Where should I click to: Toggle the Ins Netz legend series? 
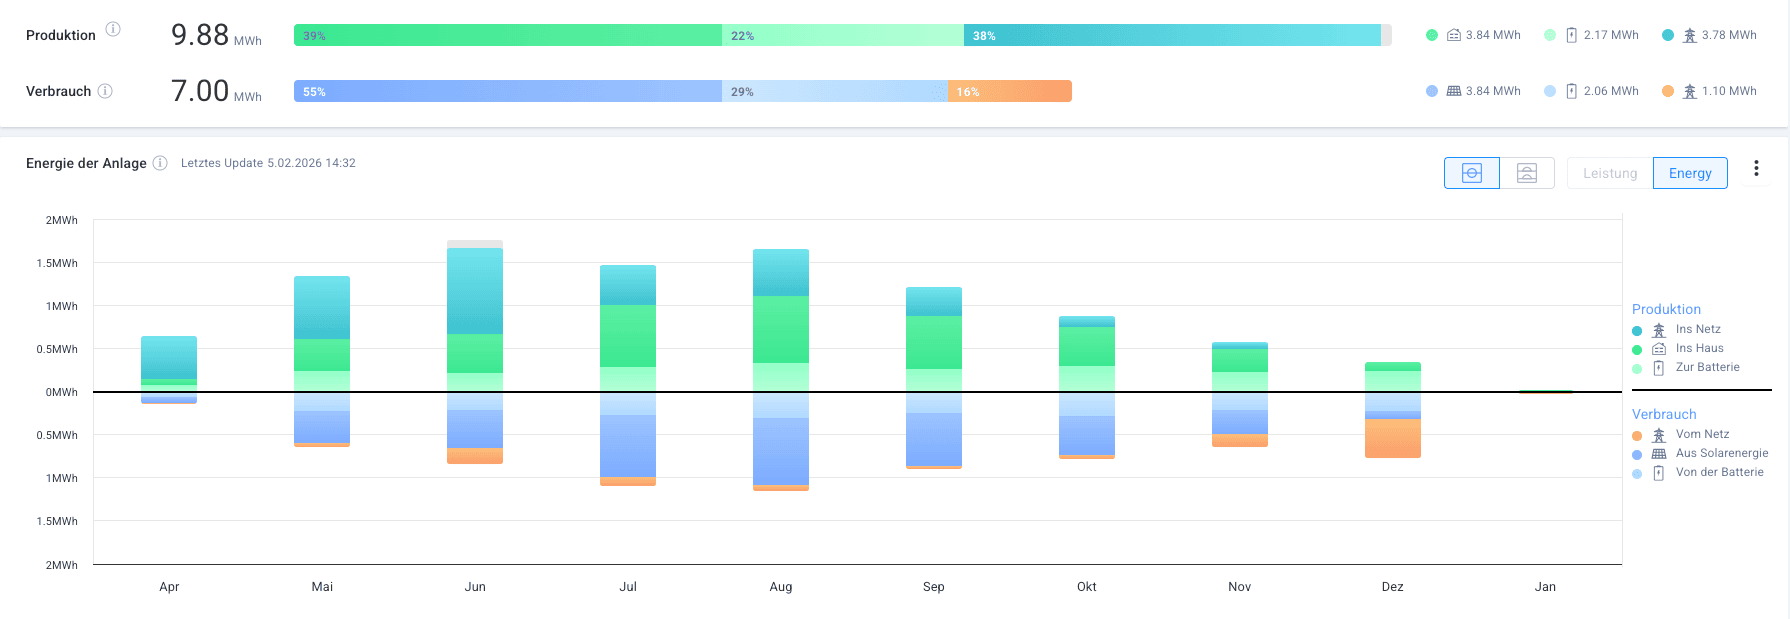pyautogui.click(x=1697, y=329)
